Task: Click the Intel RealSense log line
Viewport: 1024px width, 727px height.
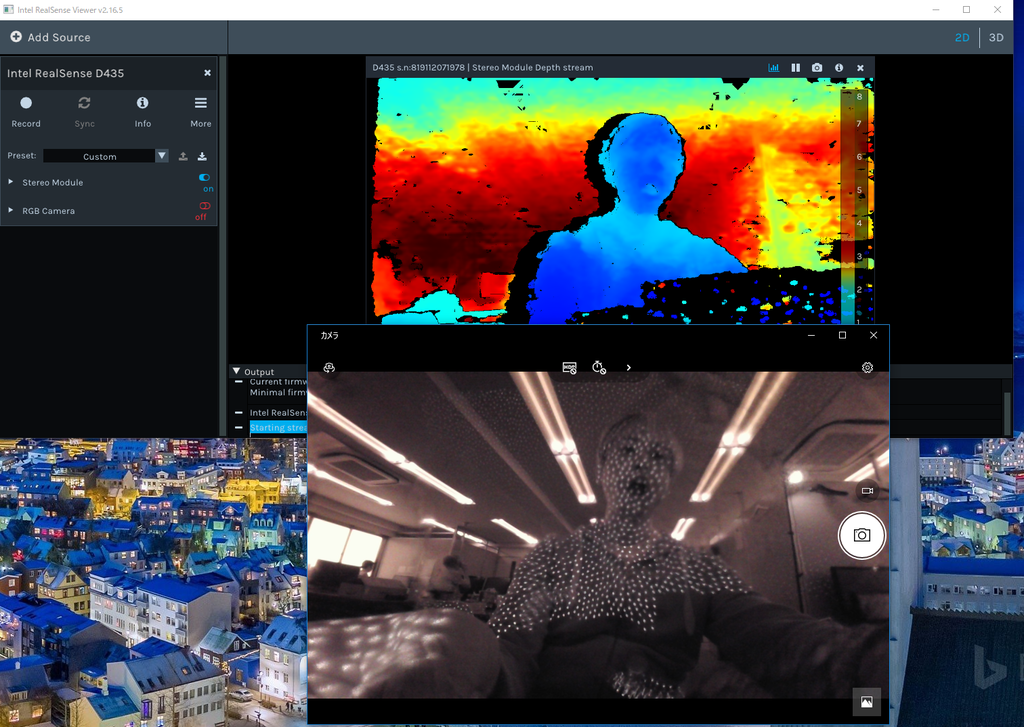Action: tap(278, 413)
